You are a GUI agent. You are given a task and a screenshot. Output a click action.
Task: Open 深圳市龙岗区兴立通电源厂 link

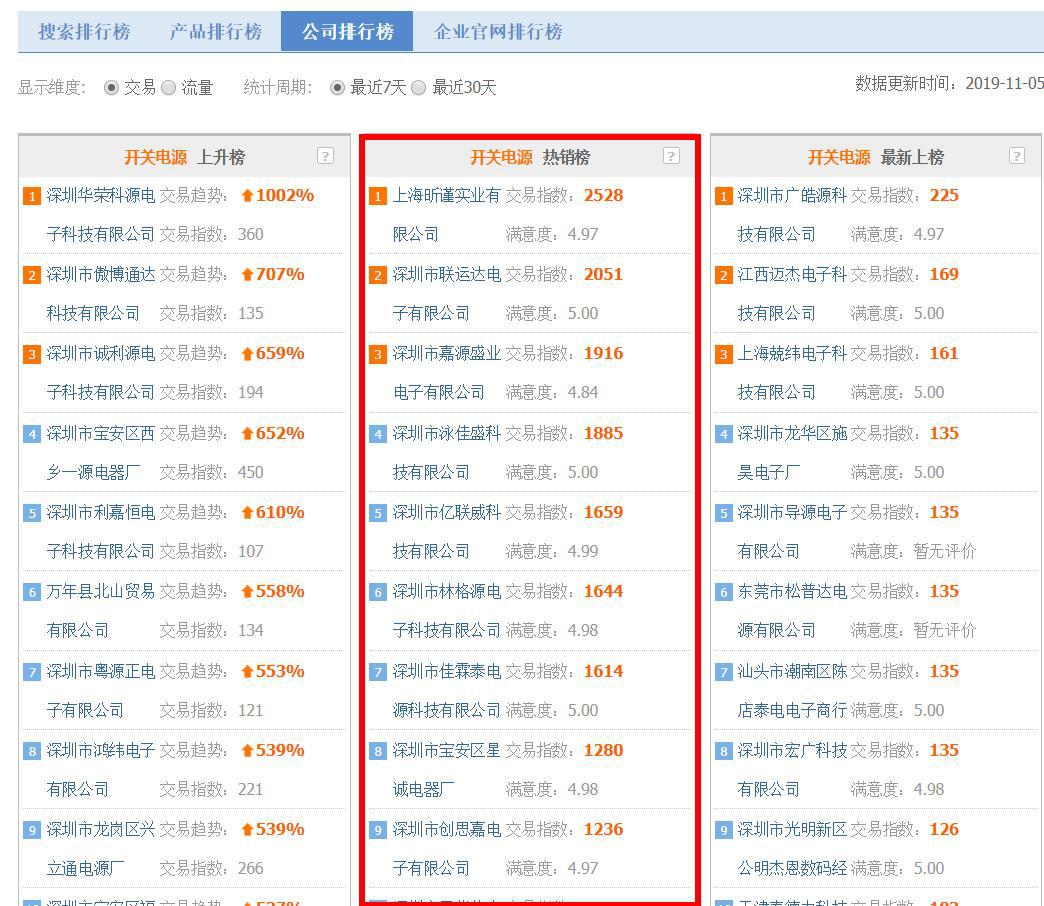[x=101, y=849]
